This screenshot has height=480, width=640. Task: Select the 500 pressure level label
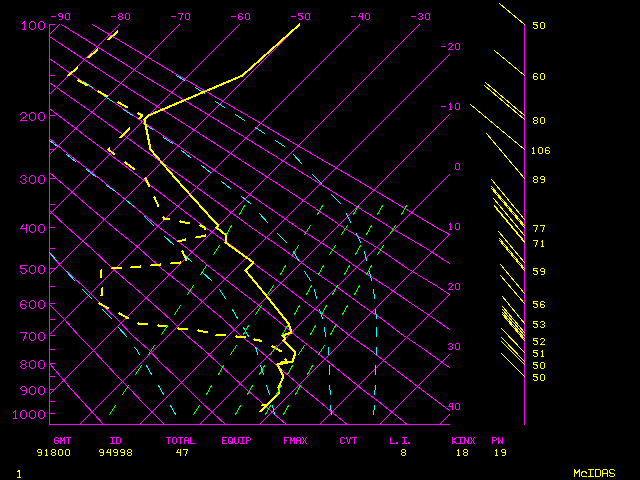tap(32, 269)
